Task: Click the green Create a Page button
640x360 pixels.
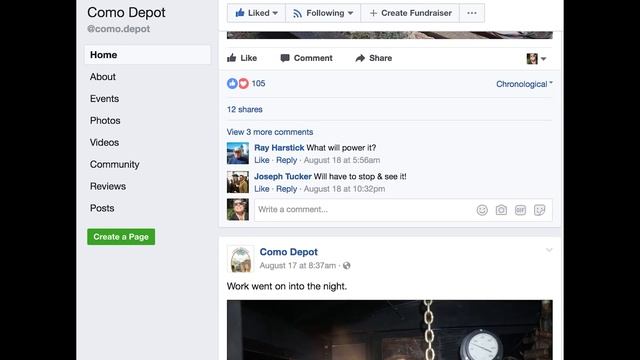Action: 121,237
